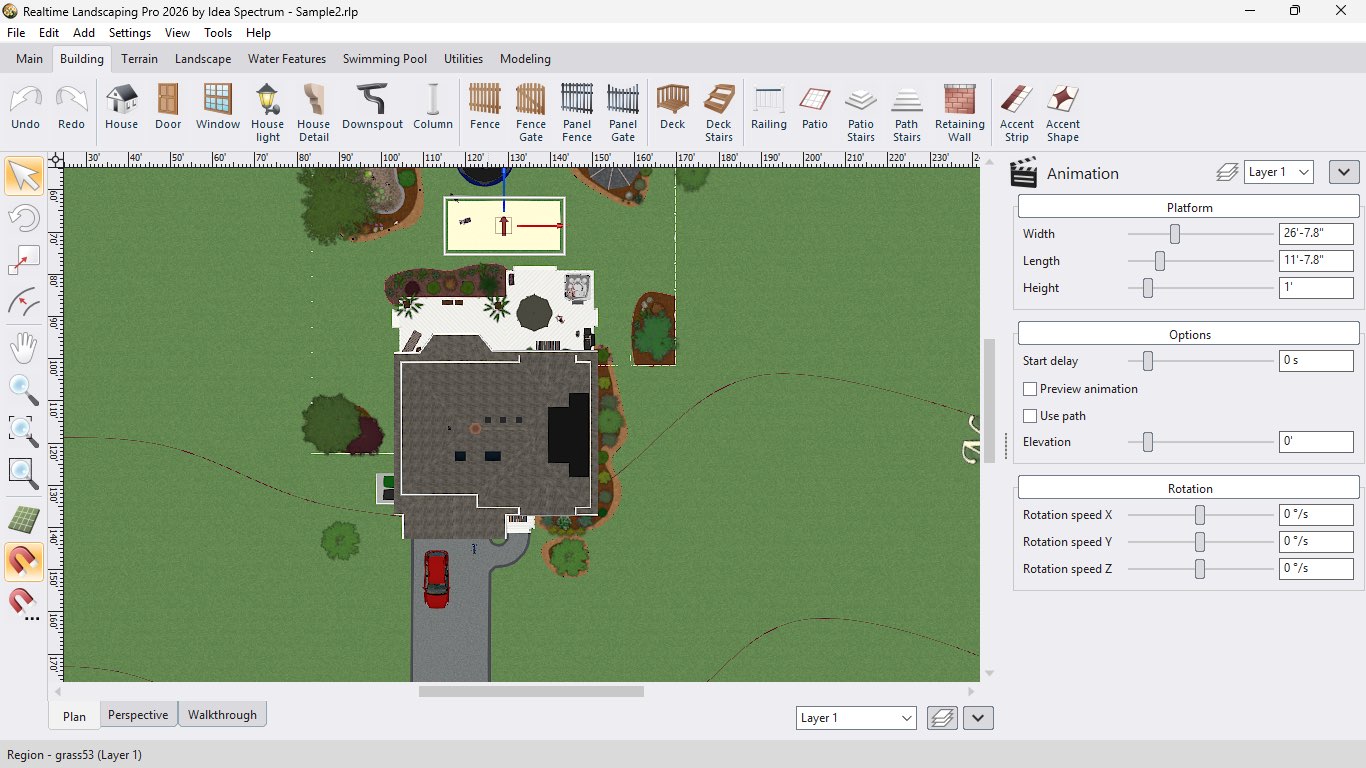Click the Redo button
The width and height of the screenshot is (1366, 768).
[71, 107]
